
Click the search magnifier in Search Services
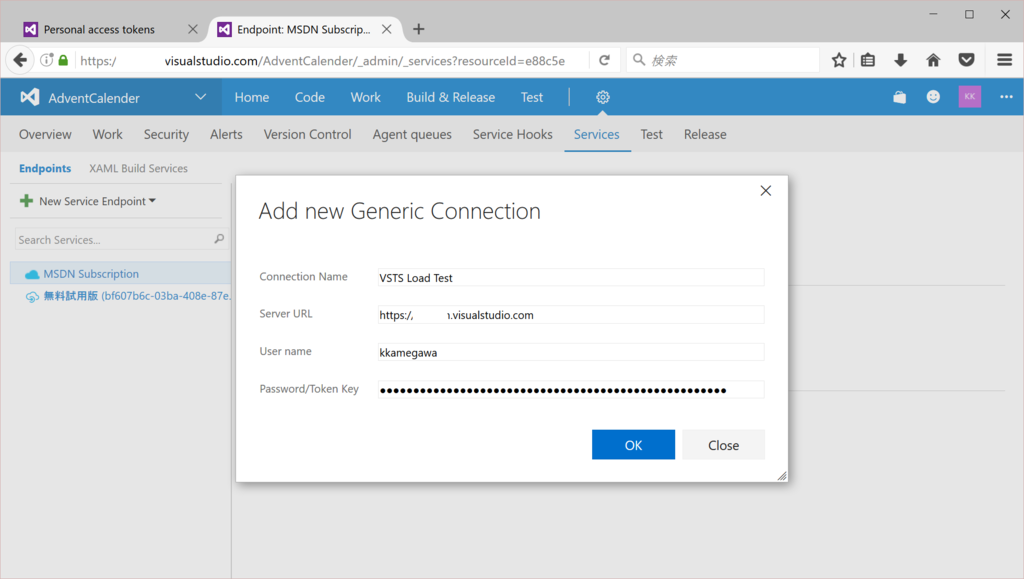tap(219, 240)
